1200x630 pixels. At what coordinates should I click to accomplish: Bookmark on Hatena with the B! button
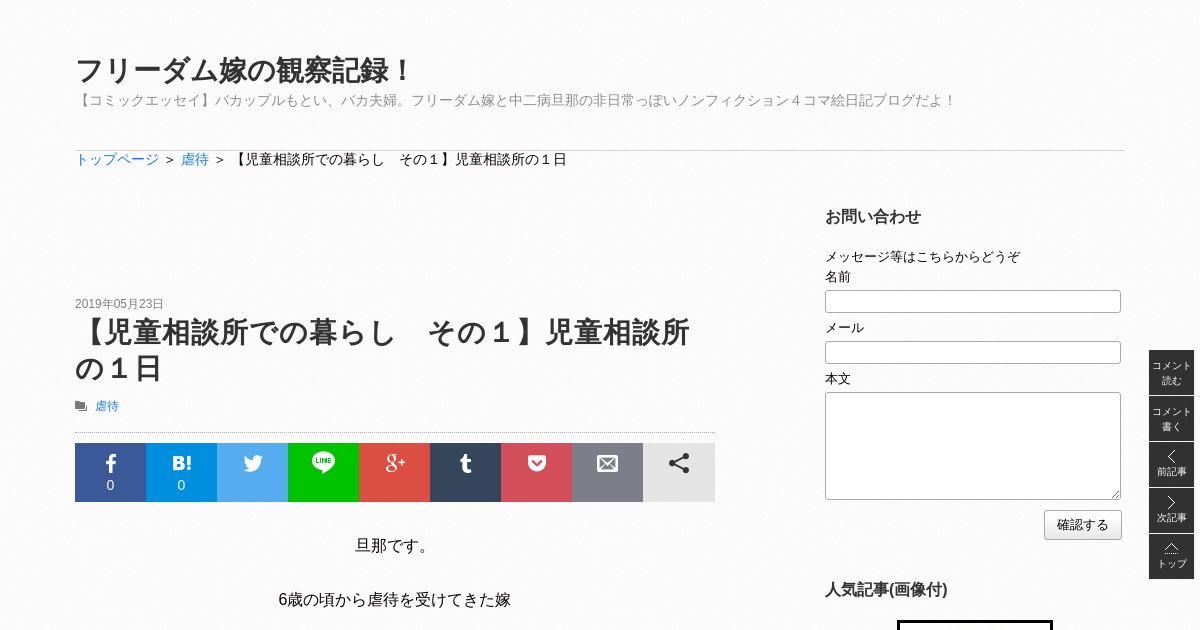coord(181,472)
